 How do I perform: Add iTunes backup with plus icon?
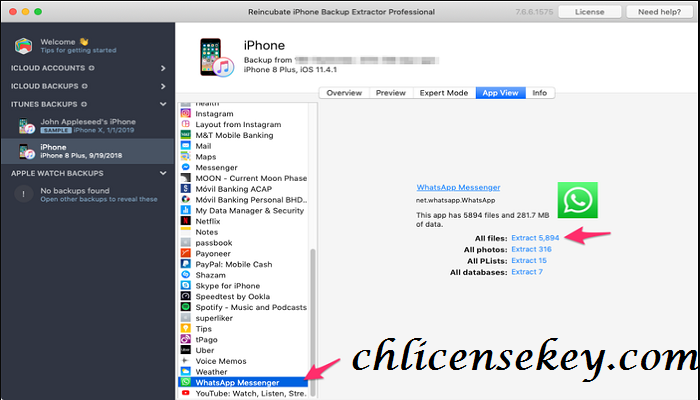(x=84, y=104)
